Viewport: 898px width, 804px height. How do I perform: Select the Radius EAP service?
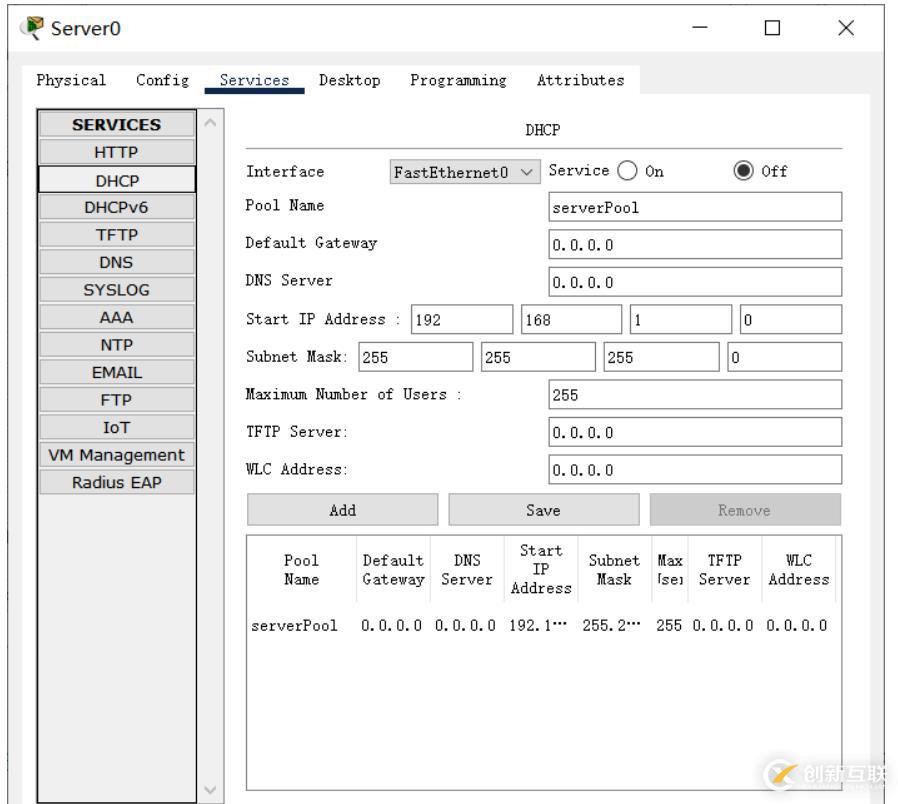pyautogui.click(x=116, y=482)
